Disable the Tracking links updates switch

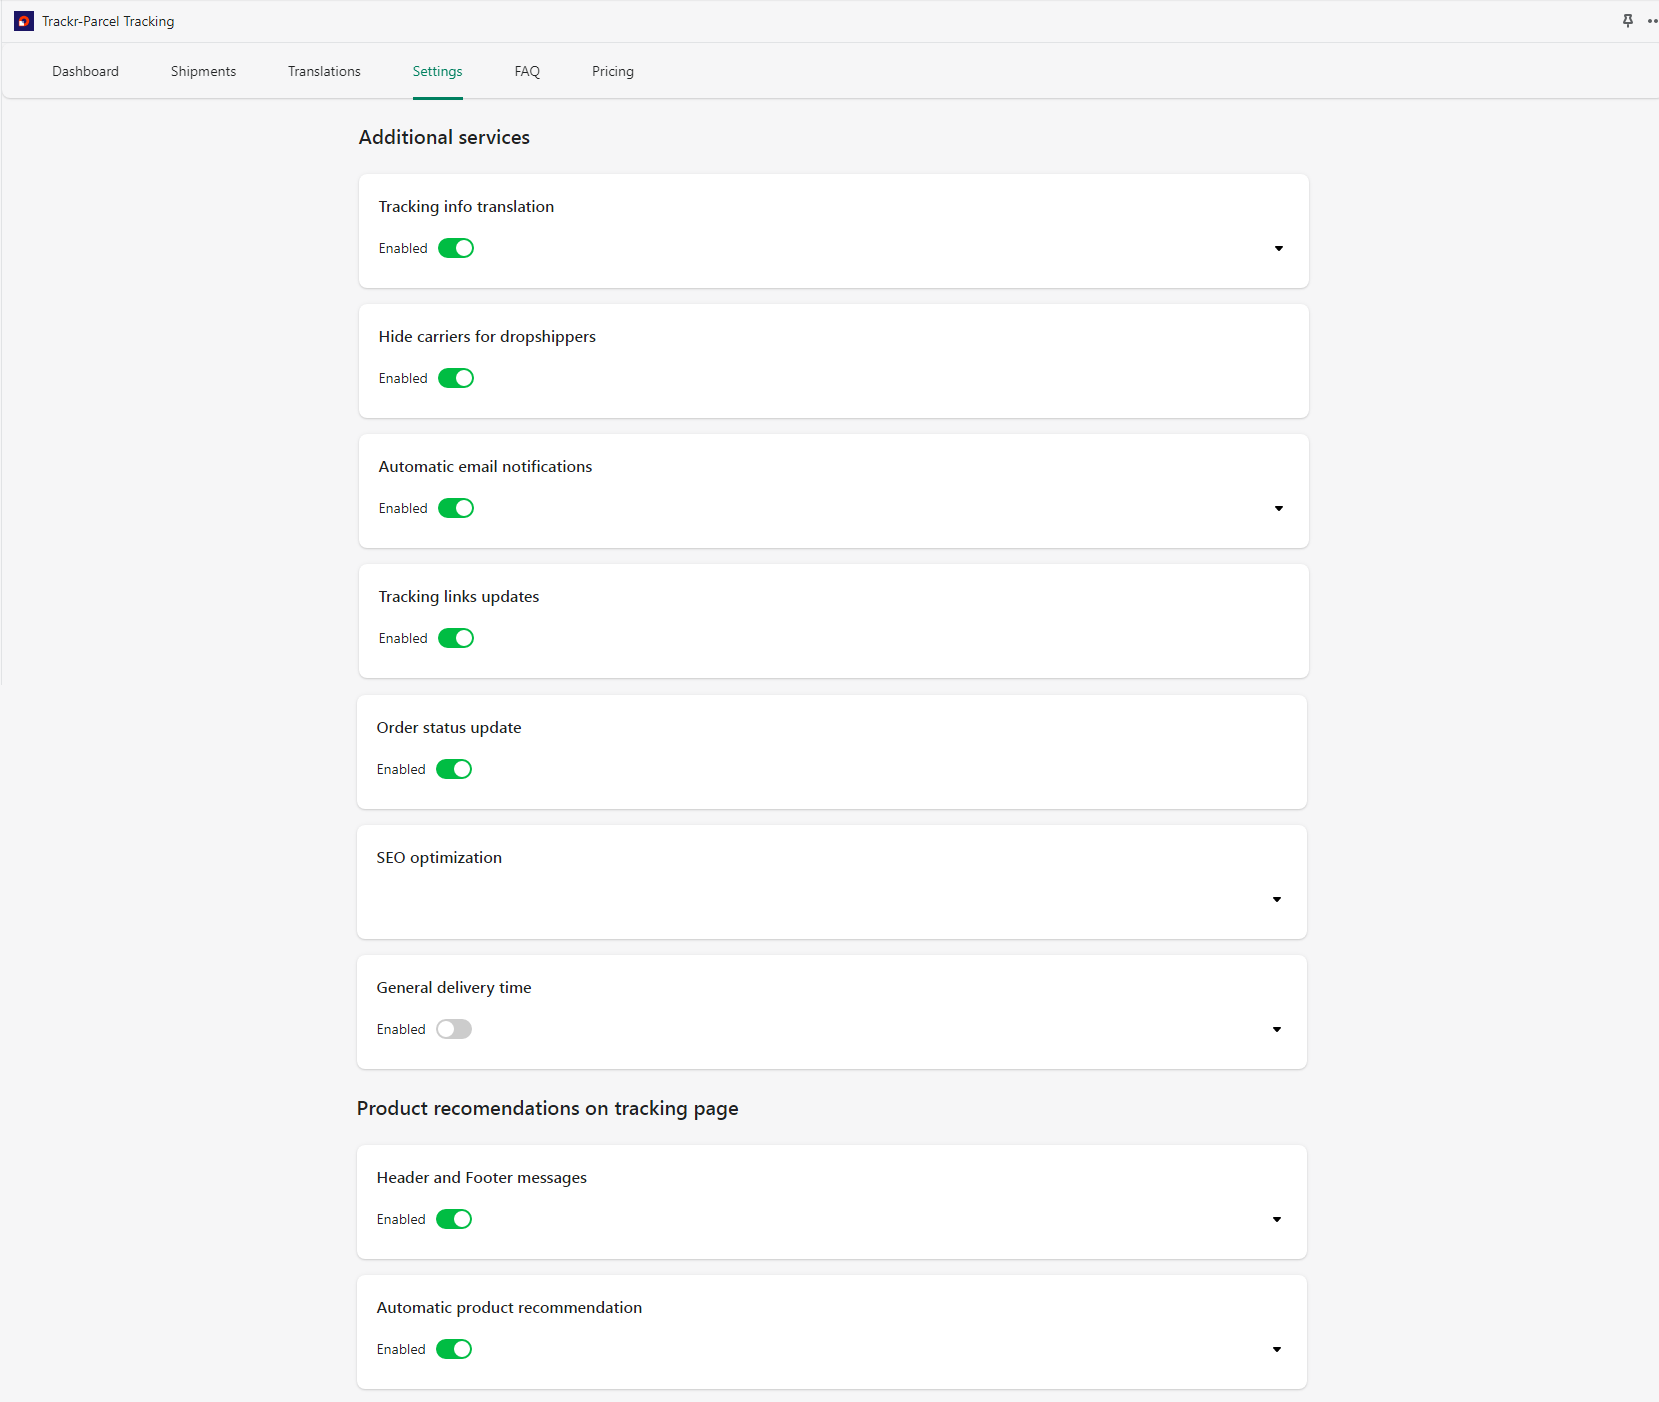[456, 638]
